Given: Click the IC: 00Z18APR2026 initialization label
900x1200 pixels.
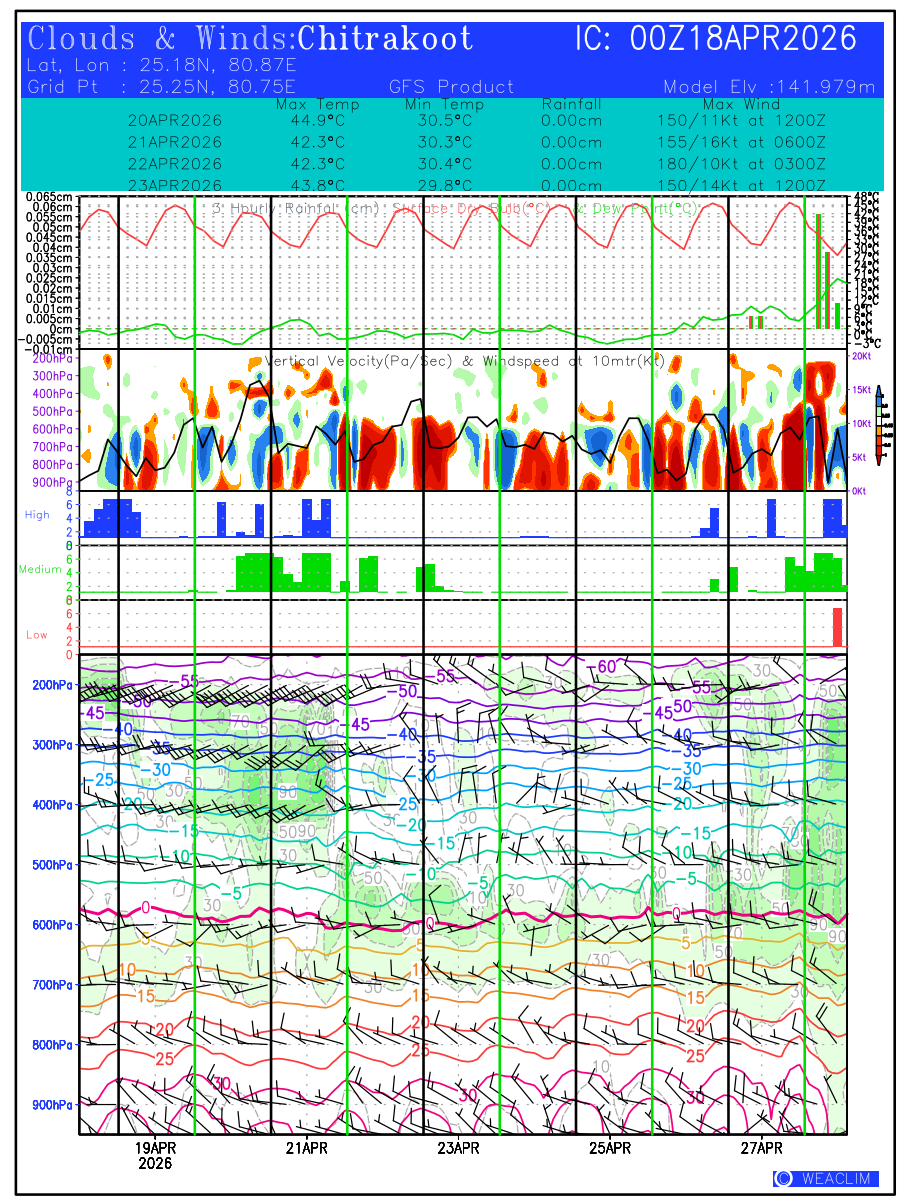Looking at the screenshot, I should pos(716,39).
